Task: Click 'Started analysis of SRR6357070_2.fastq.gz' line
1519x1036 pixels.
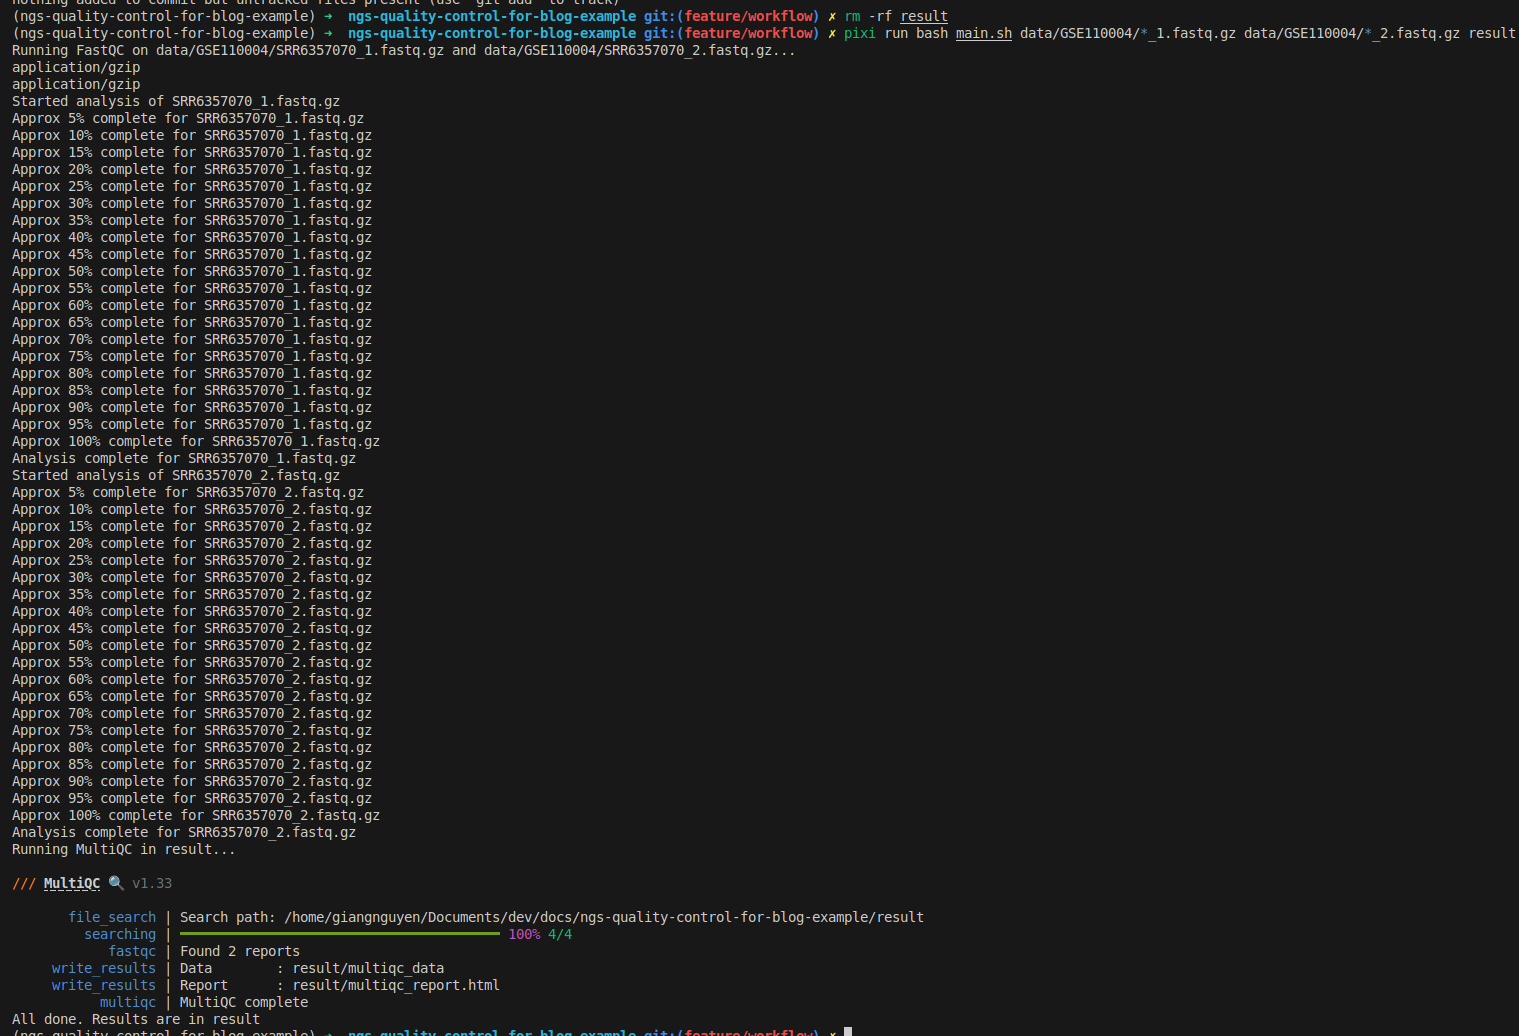Action: click(x=176, y=475)
